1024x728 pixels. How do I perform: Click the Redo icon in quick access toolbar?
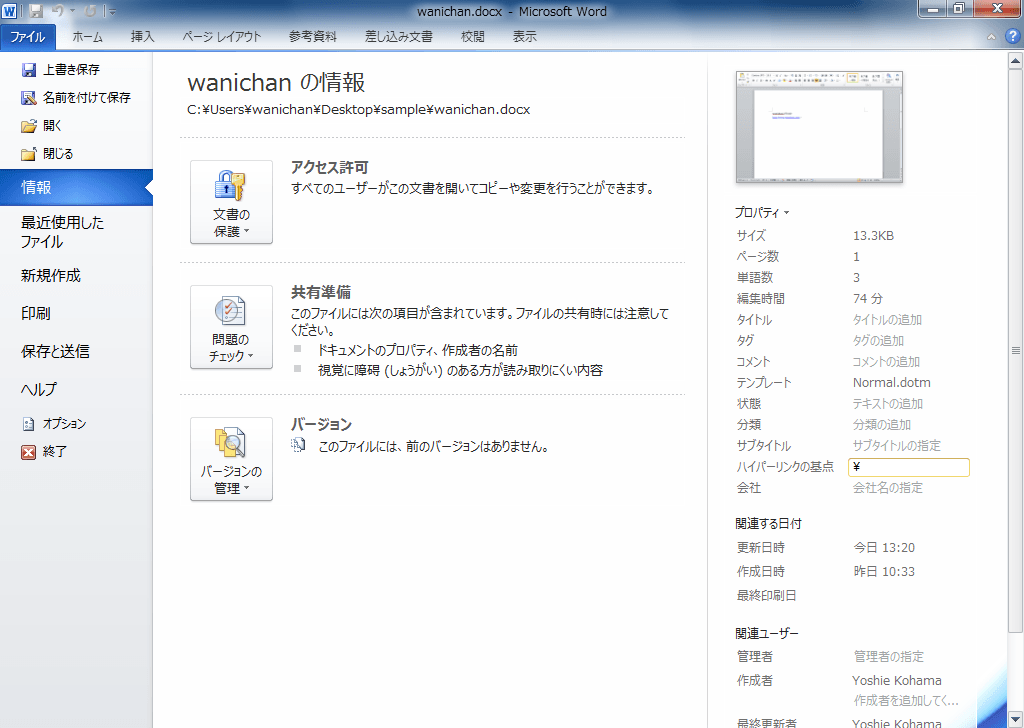coord(90,11)
